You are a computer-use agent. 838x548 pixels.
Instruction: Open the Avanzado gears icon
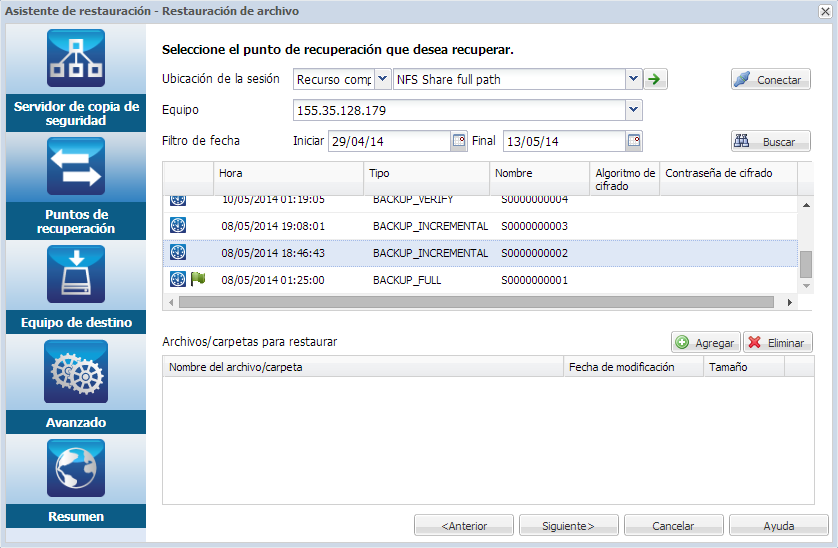point(76,371)
